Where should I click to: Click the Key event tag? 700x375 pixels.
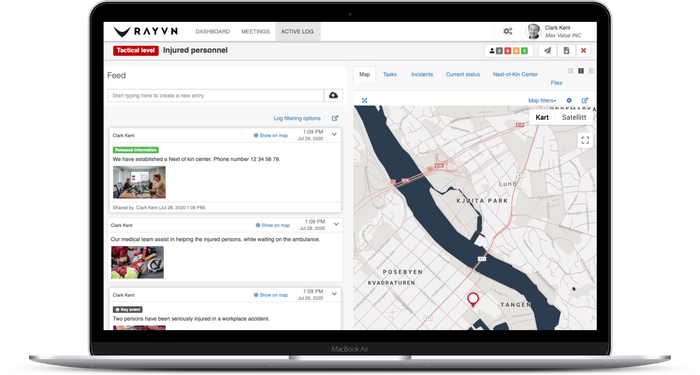pyautogui.click(x=128, y=309)
